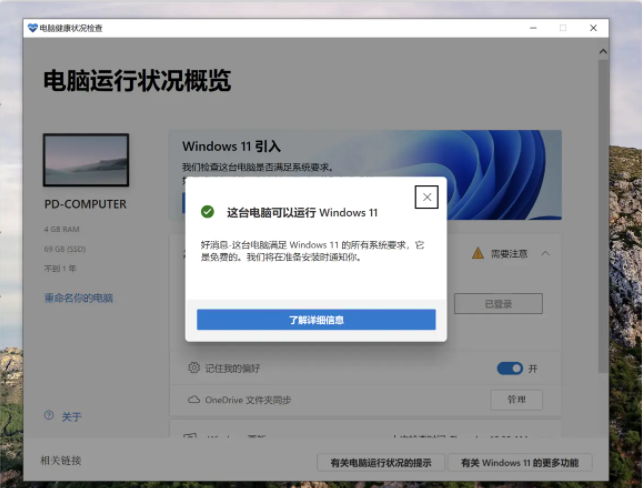Click the yellow warning triangle icon
This screenshot has height=488, width=642.
click(x=478, y=253)
